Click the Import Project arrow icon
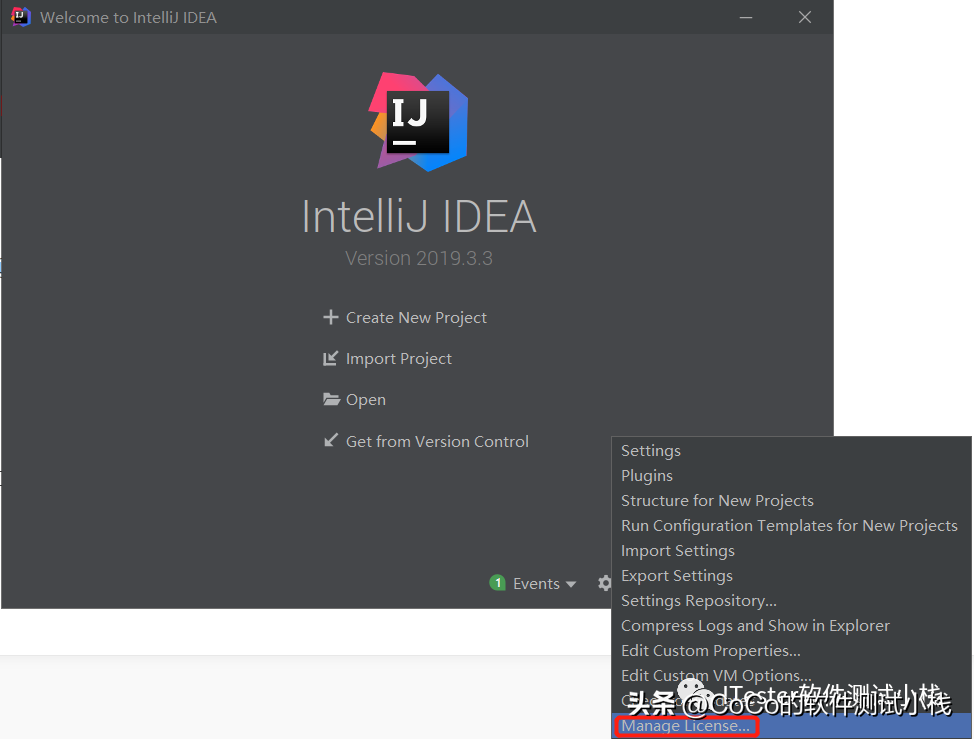This screenshot has width=974, height=739. (331, 359)
